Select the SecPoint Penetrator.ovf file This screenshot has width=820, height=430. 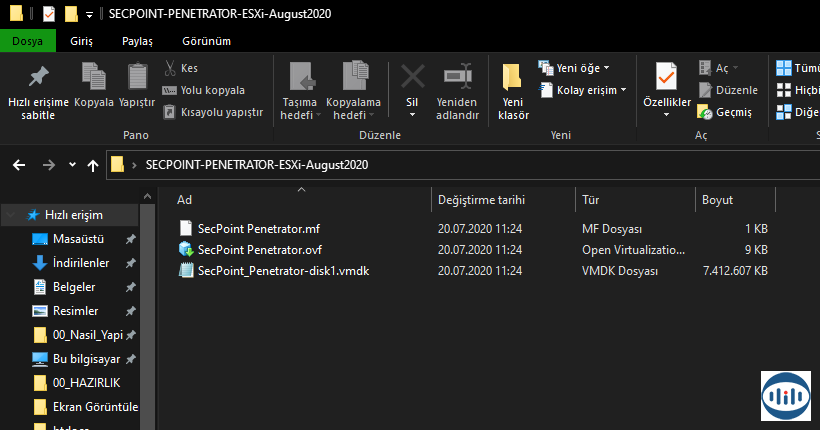point(259,249)
